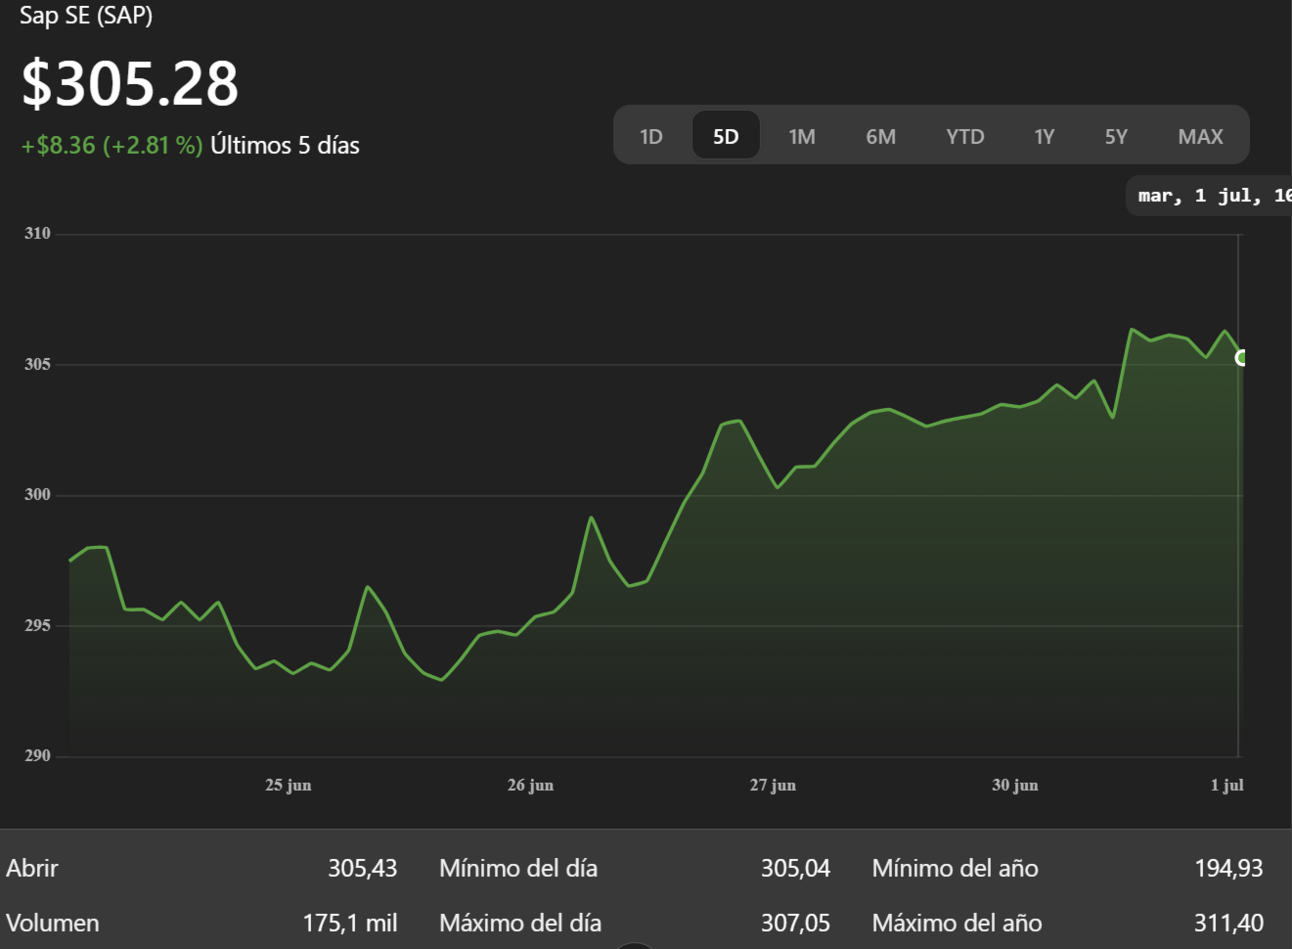Click the year high value 311,40
1292x949 pixels.
click(1228, 923)
